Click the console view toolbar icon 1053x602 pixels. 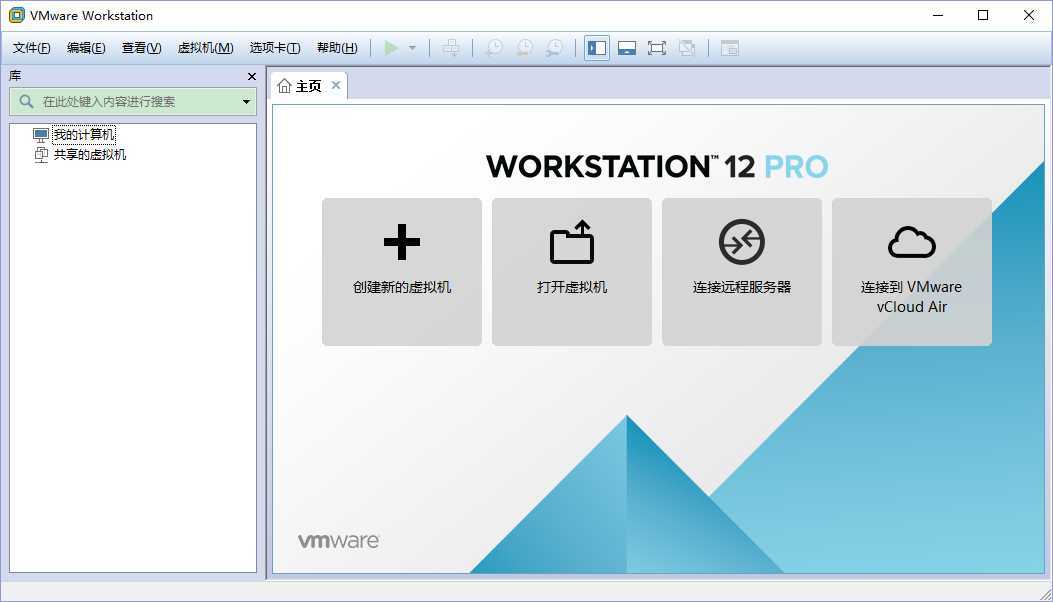729,48
